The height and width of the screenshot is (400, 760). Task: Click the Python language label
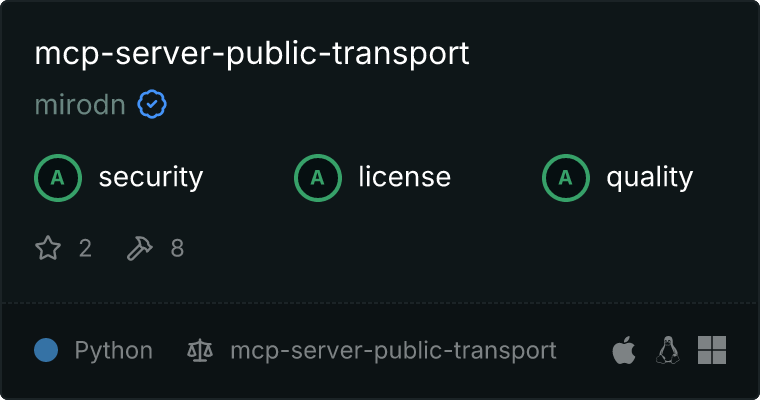pos(113,351)
